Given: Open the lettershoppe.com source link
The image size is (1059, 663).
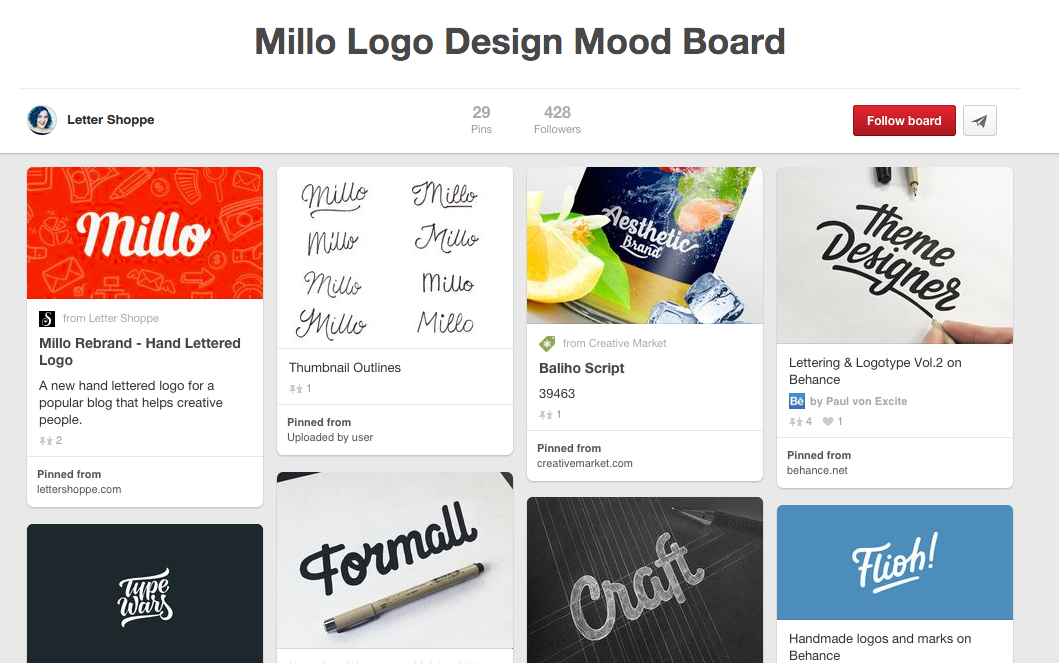Looking at the screenshot, I should (79, 489).
